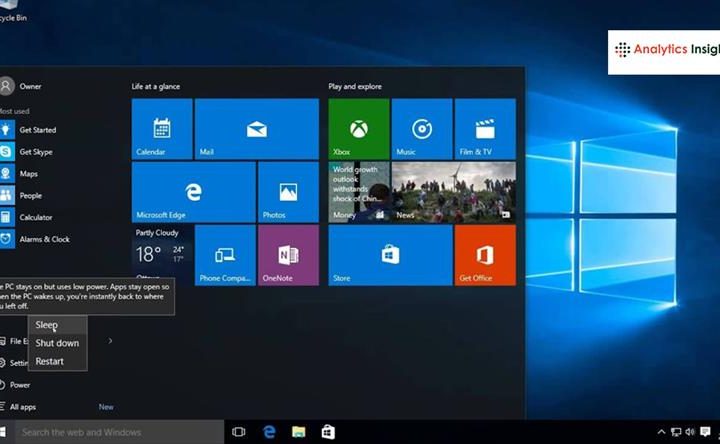This screenshot has height=444, width=720.
Task: Open the Film & TV tile
Action: coord(485,129)
